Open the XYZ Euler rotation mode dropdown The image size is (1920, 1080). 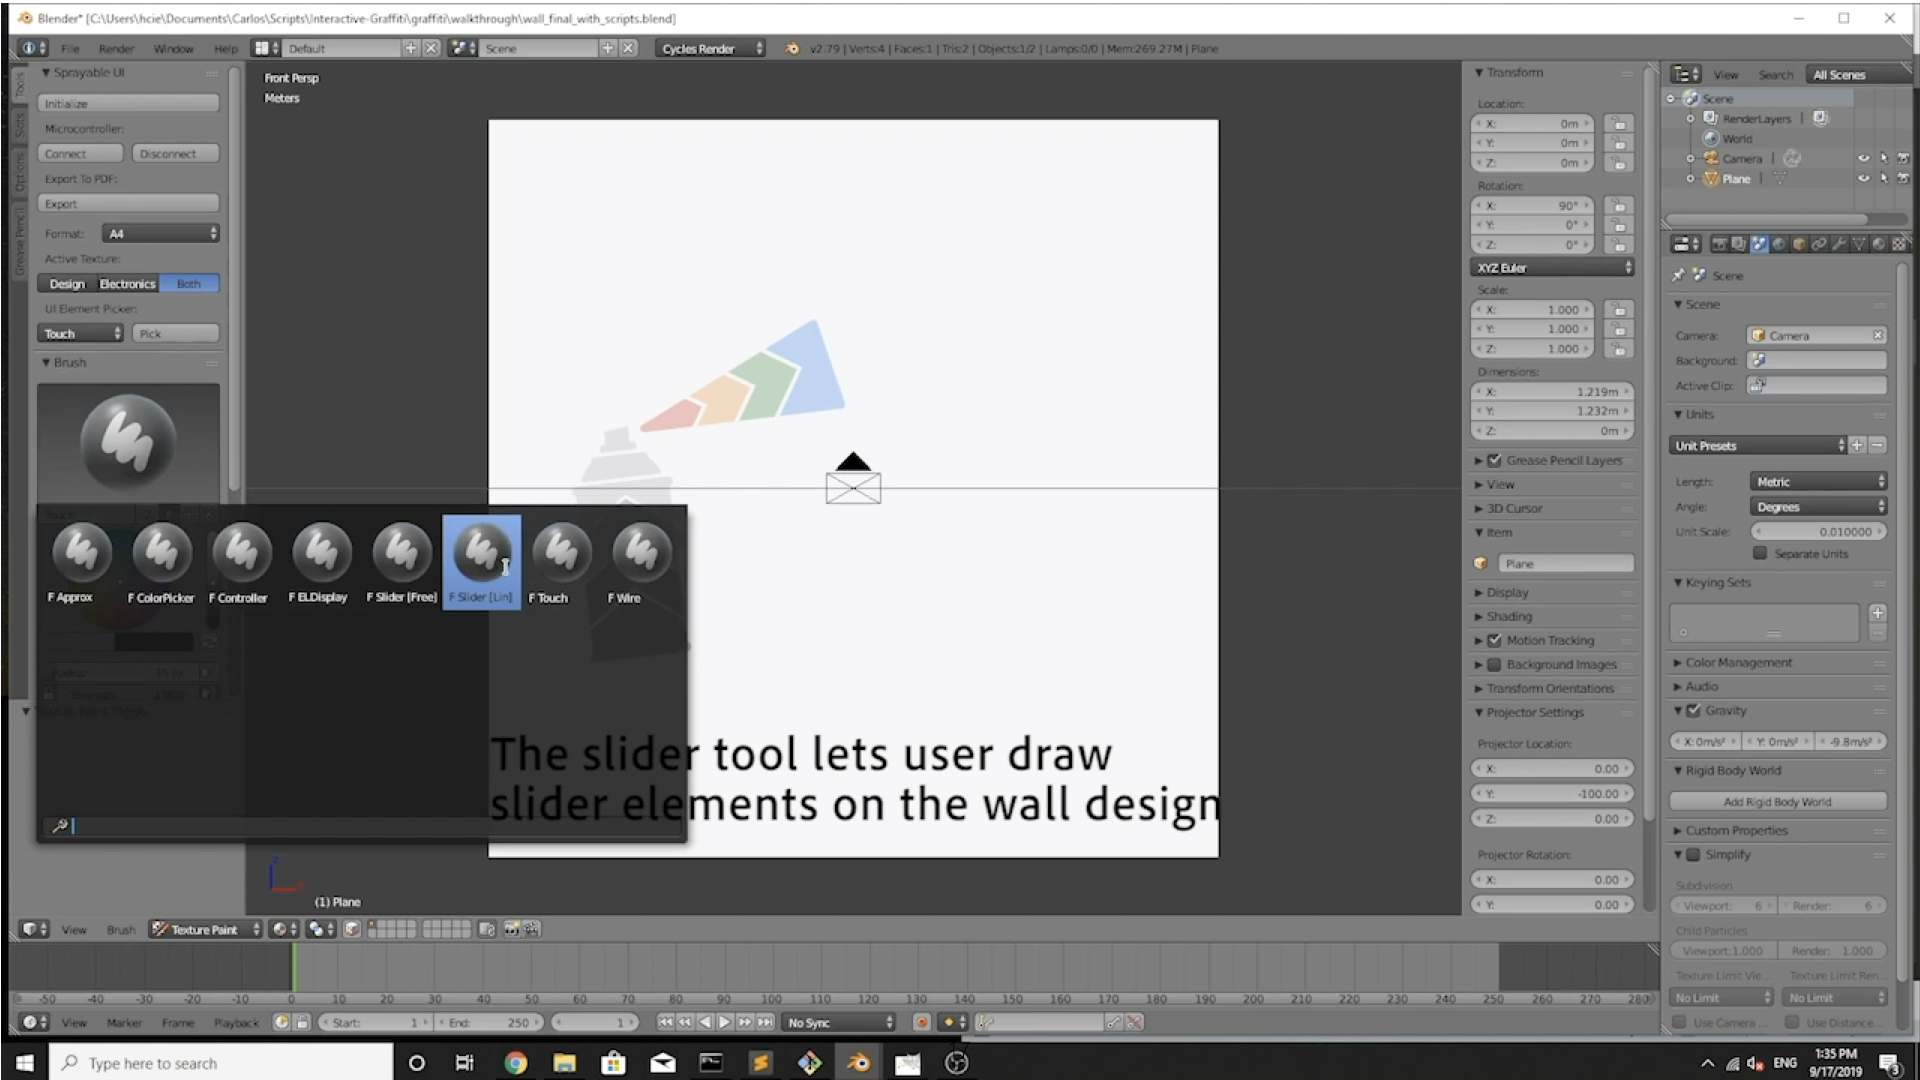point(1552,267)
